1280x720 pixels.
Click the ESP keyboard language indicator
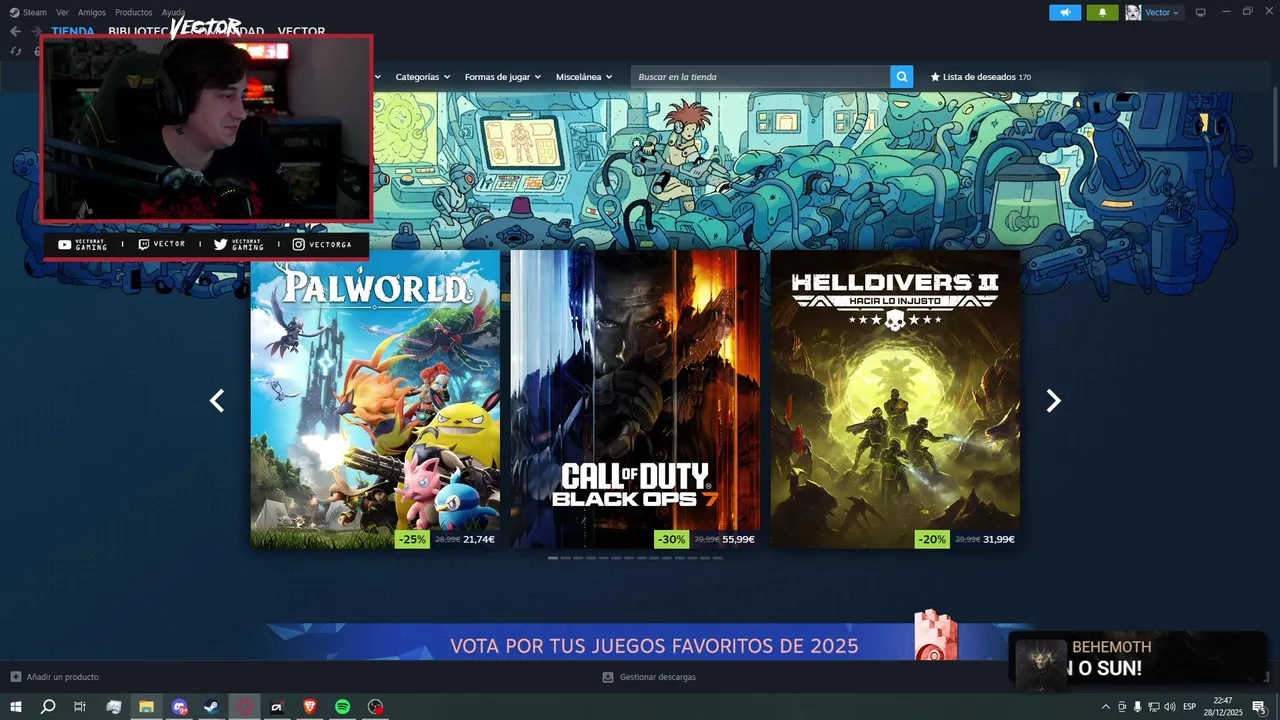tap(1189, 707)
